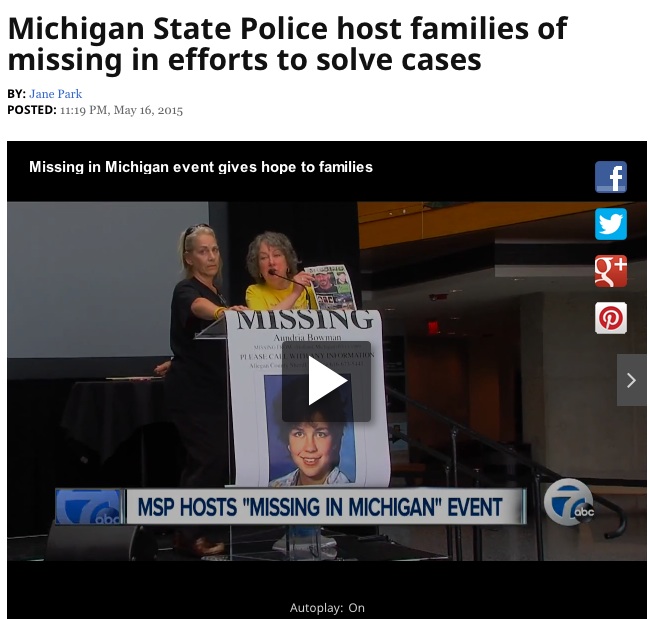Click video title about hope to families
The height and width of the screenshot is (619, 650).
pos(201,167)
